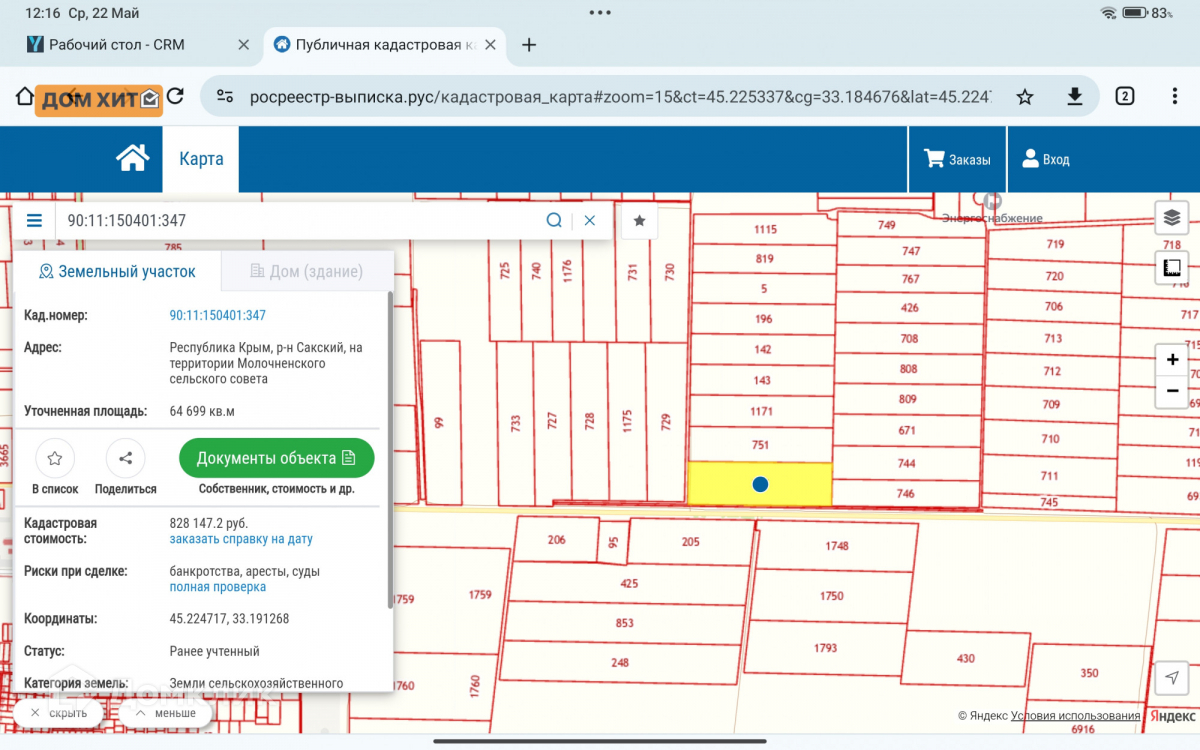The image size is (1200, 750).
Task: Select parcel 751 on map
Action: [761, 445]
